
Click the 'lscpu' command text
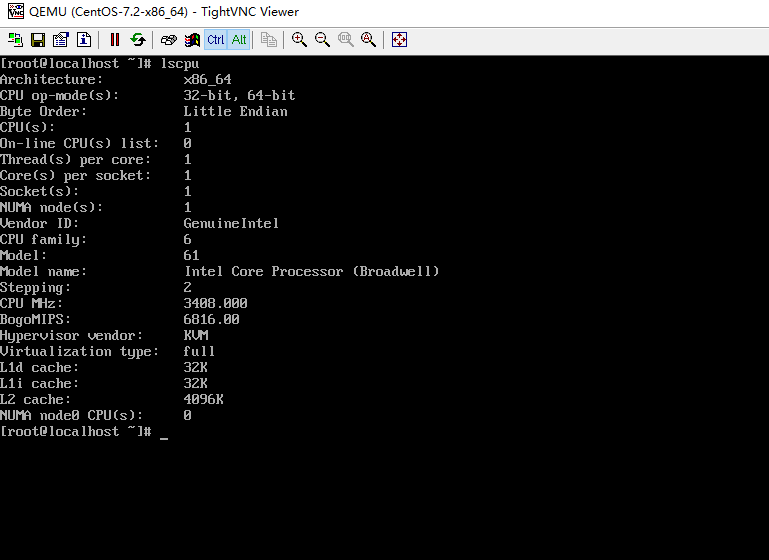click(x=179, y=64)
